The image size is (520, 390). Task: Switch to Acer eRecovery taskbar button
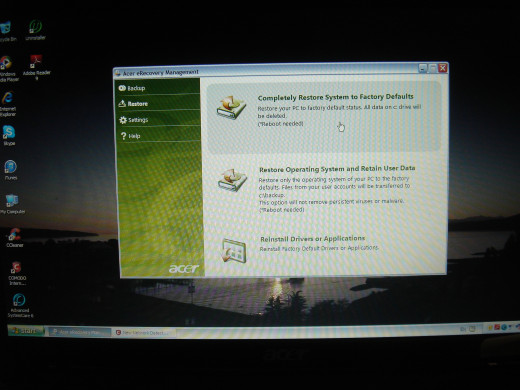[80, 332]
